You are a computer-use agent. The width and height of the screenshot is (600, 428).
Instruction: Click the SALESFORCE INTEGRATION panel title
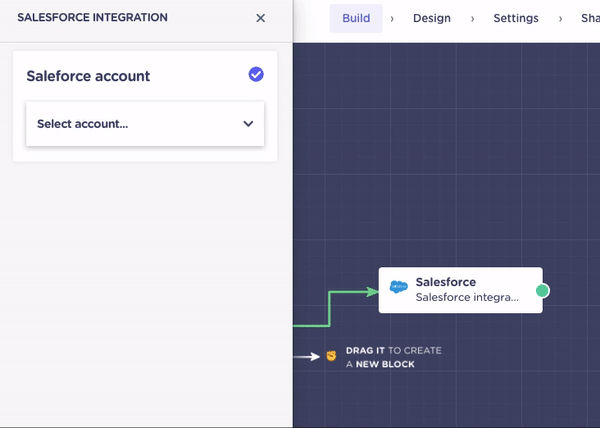pos(92,18)
